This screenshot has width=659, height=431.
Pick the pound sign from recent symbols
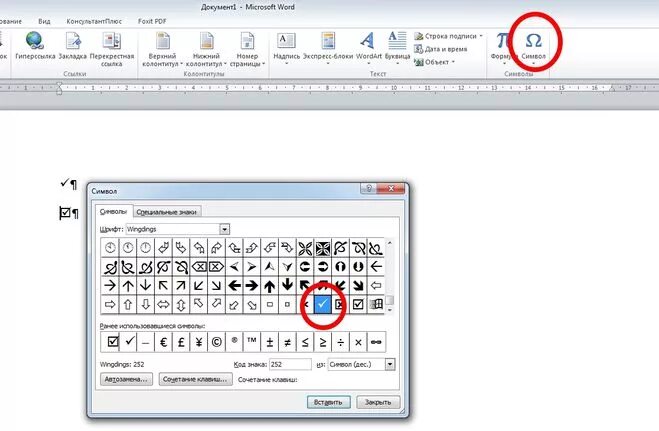pyautogui.click(x=181, y=342)
